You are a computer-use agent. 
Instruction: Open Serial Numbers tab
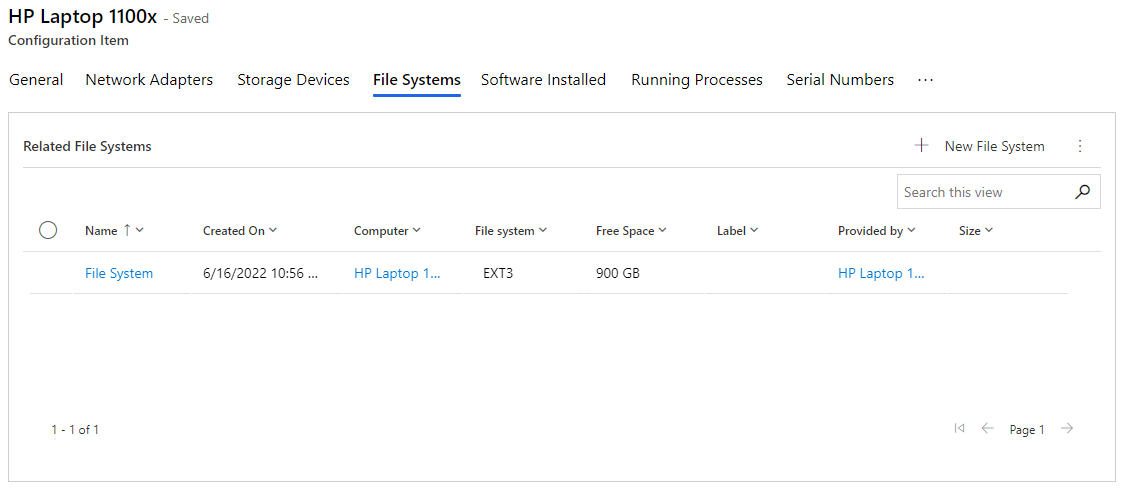click(x=840, y=80)
